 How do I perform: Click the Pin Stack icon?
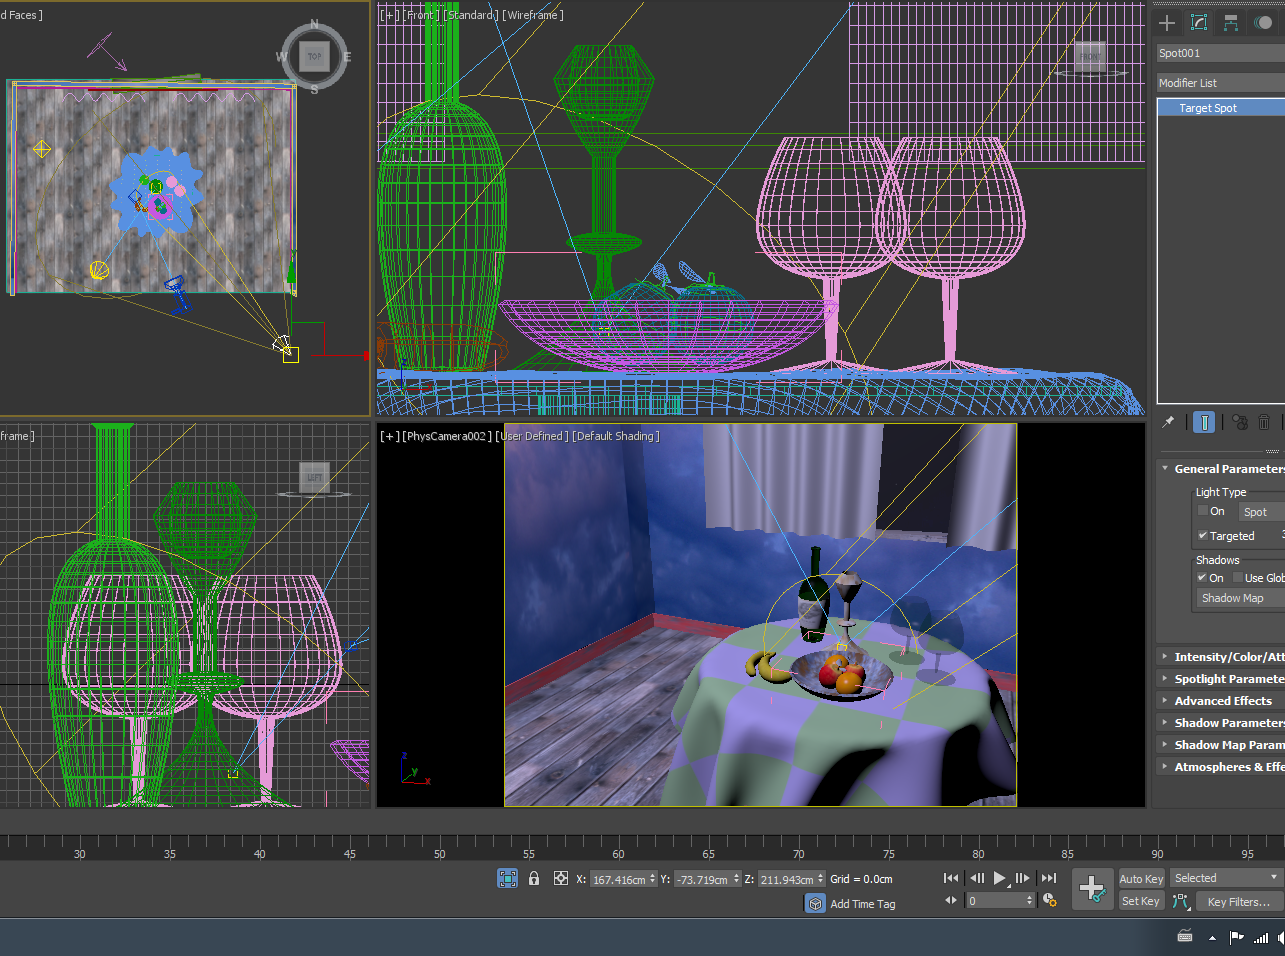[x=1168, y=422]
